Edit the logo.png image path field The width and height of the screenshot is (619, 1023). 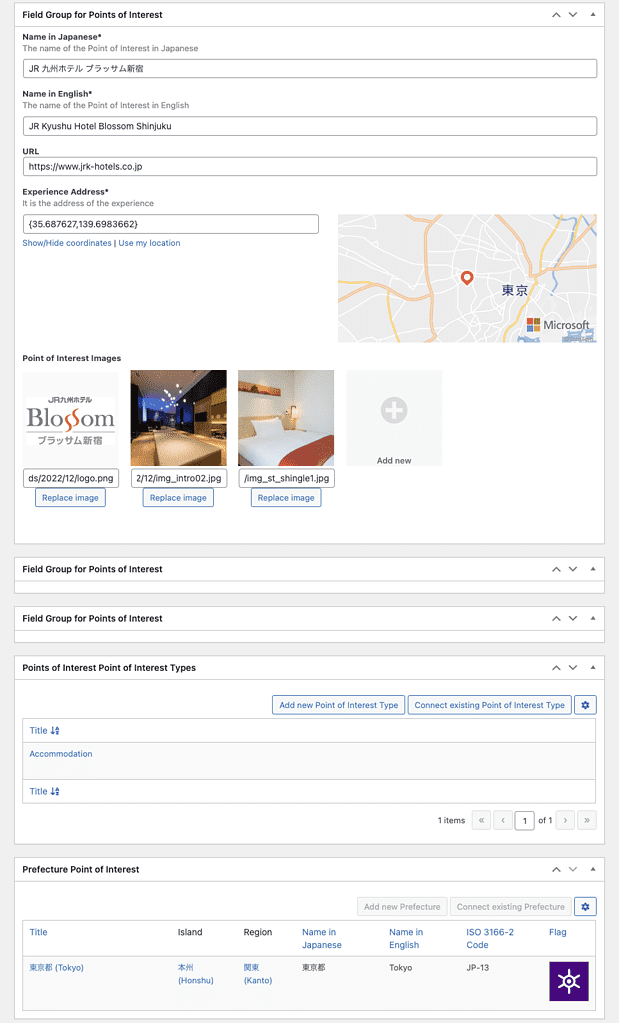tap(70, 478)
